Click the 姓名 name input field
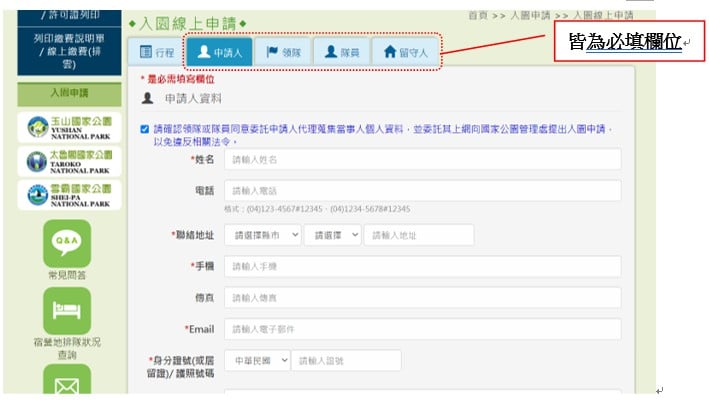Viewport: 709px width, 400px height. pyautogui.click(x=422, y=160)
